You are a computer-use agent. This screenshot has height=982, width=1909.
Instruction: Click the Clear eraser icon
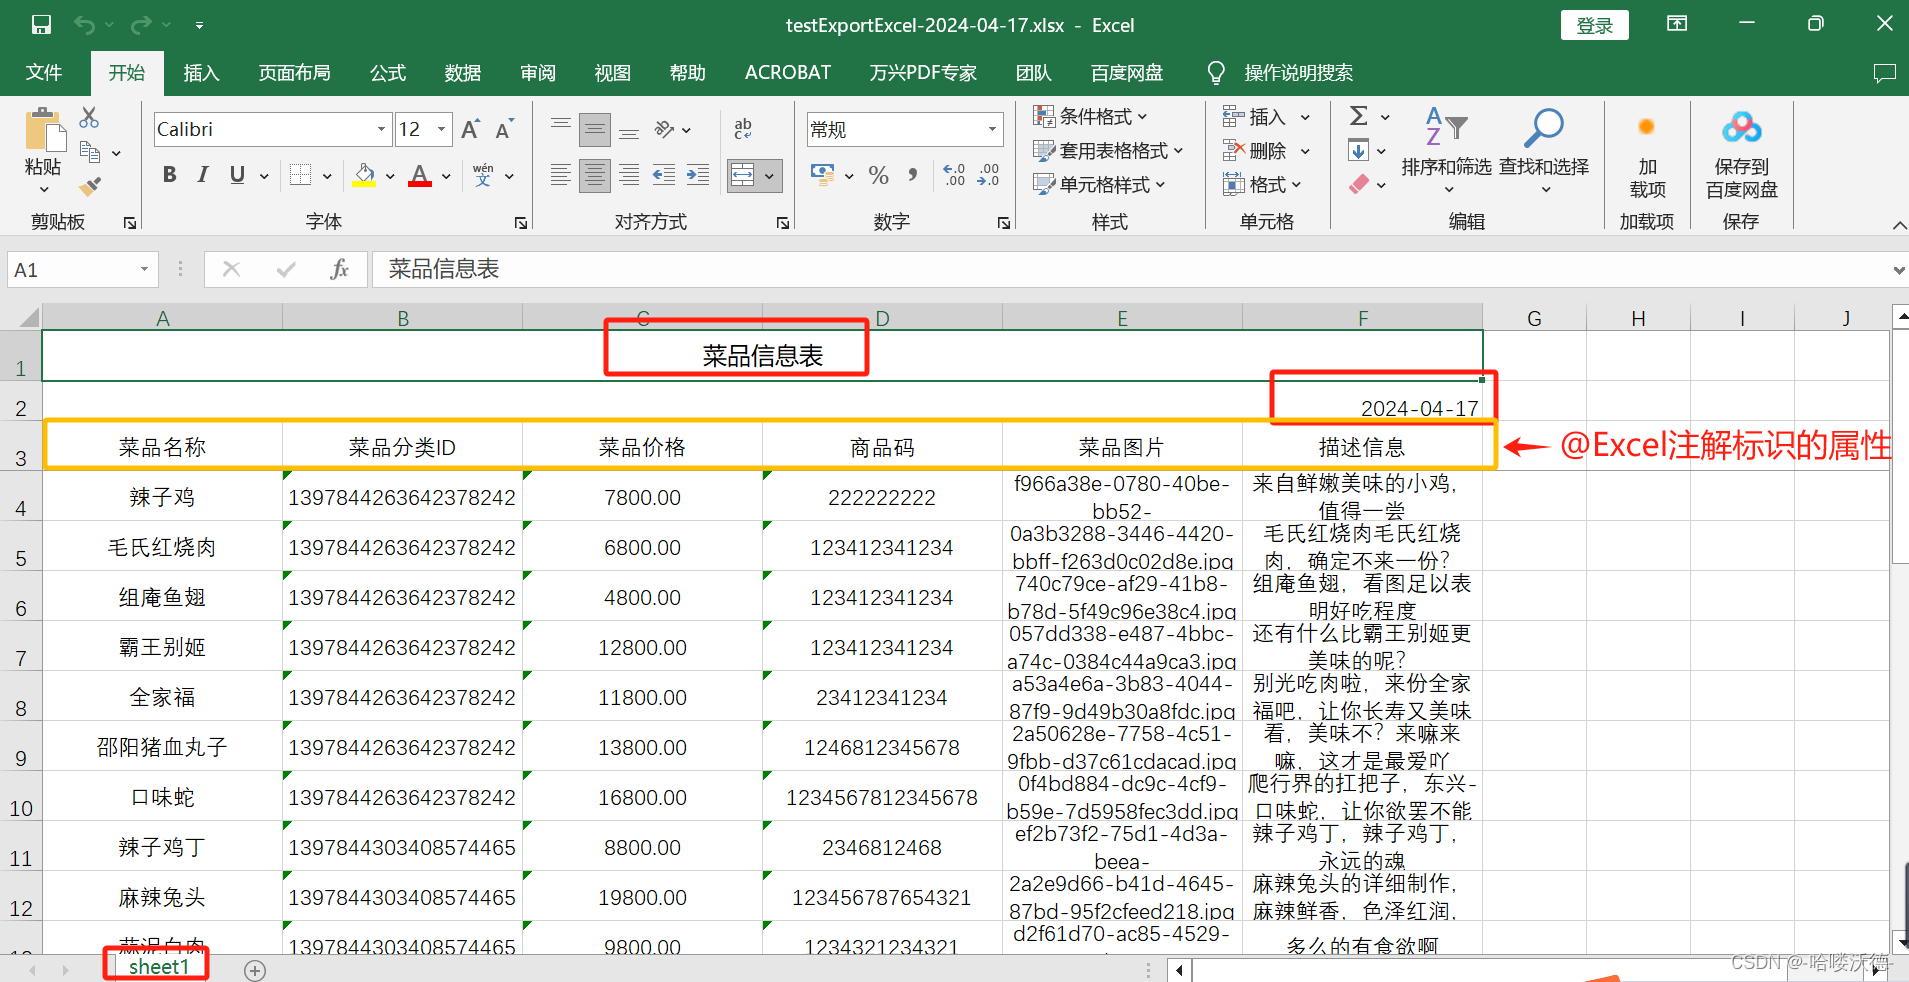(1359, 185)
